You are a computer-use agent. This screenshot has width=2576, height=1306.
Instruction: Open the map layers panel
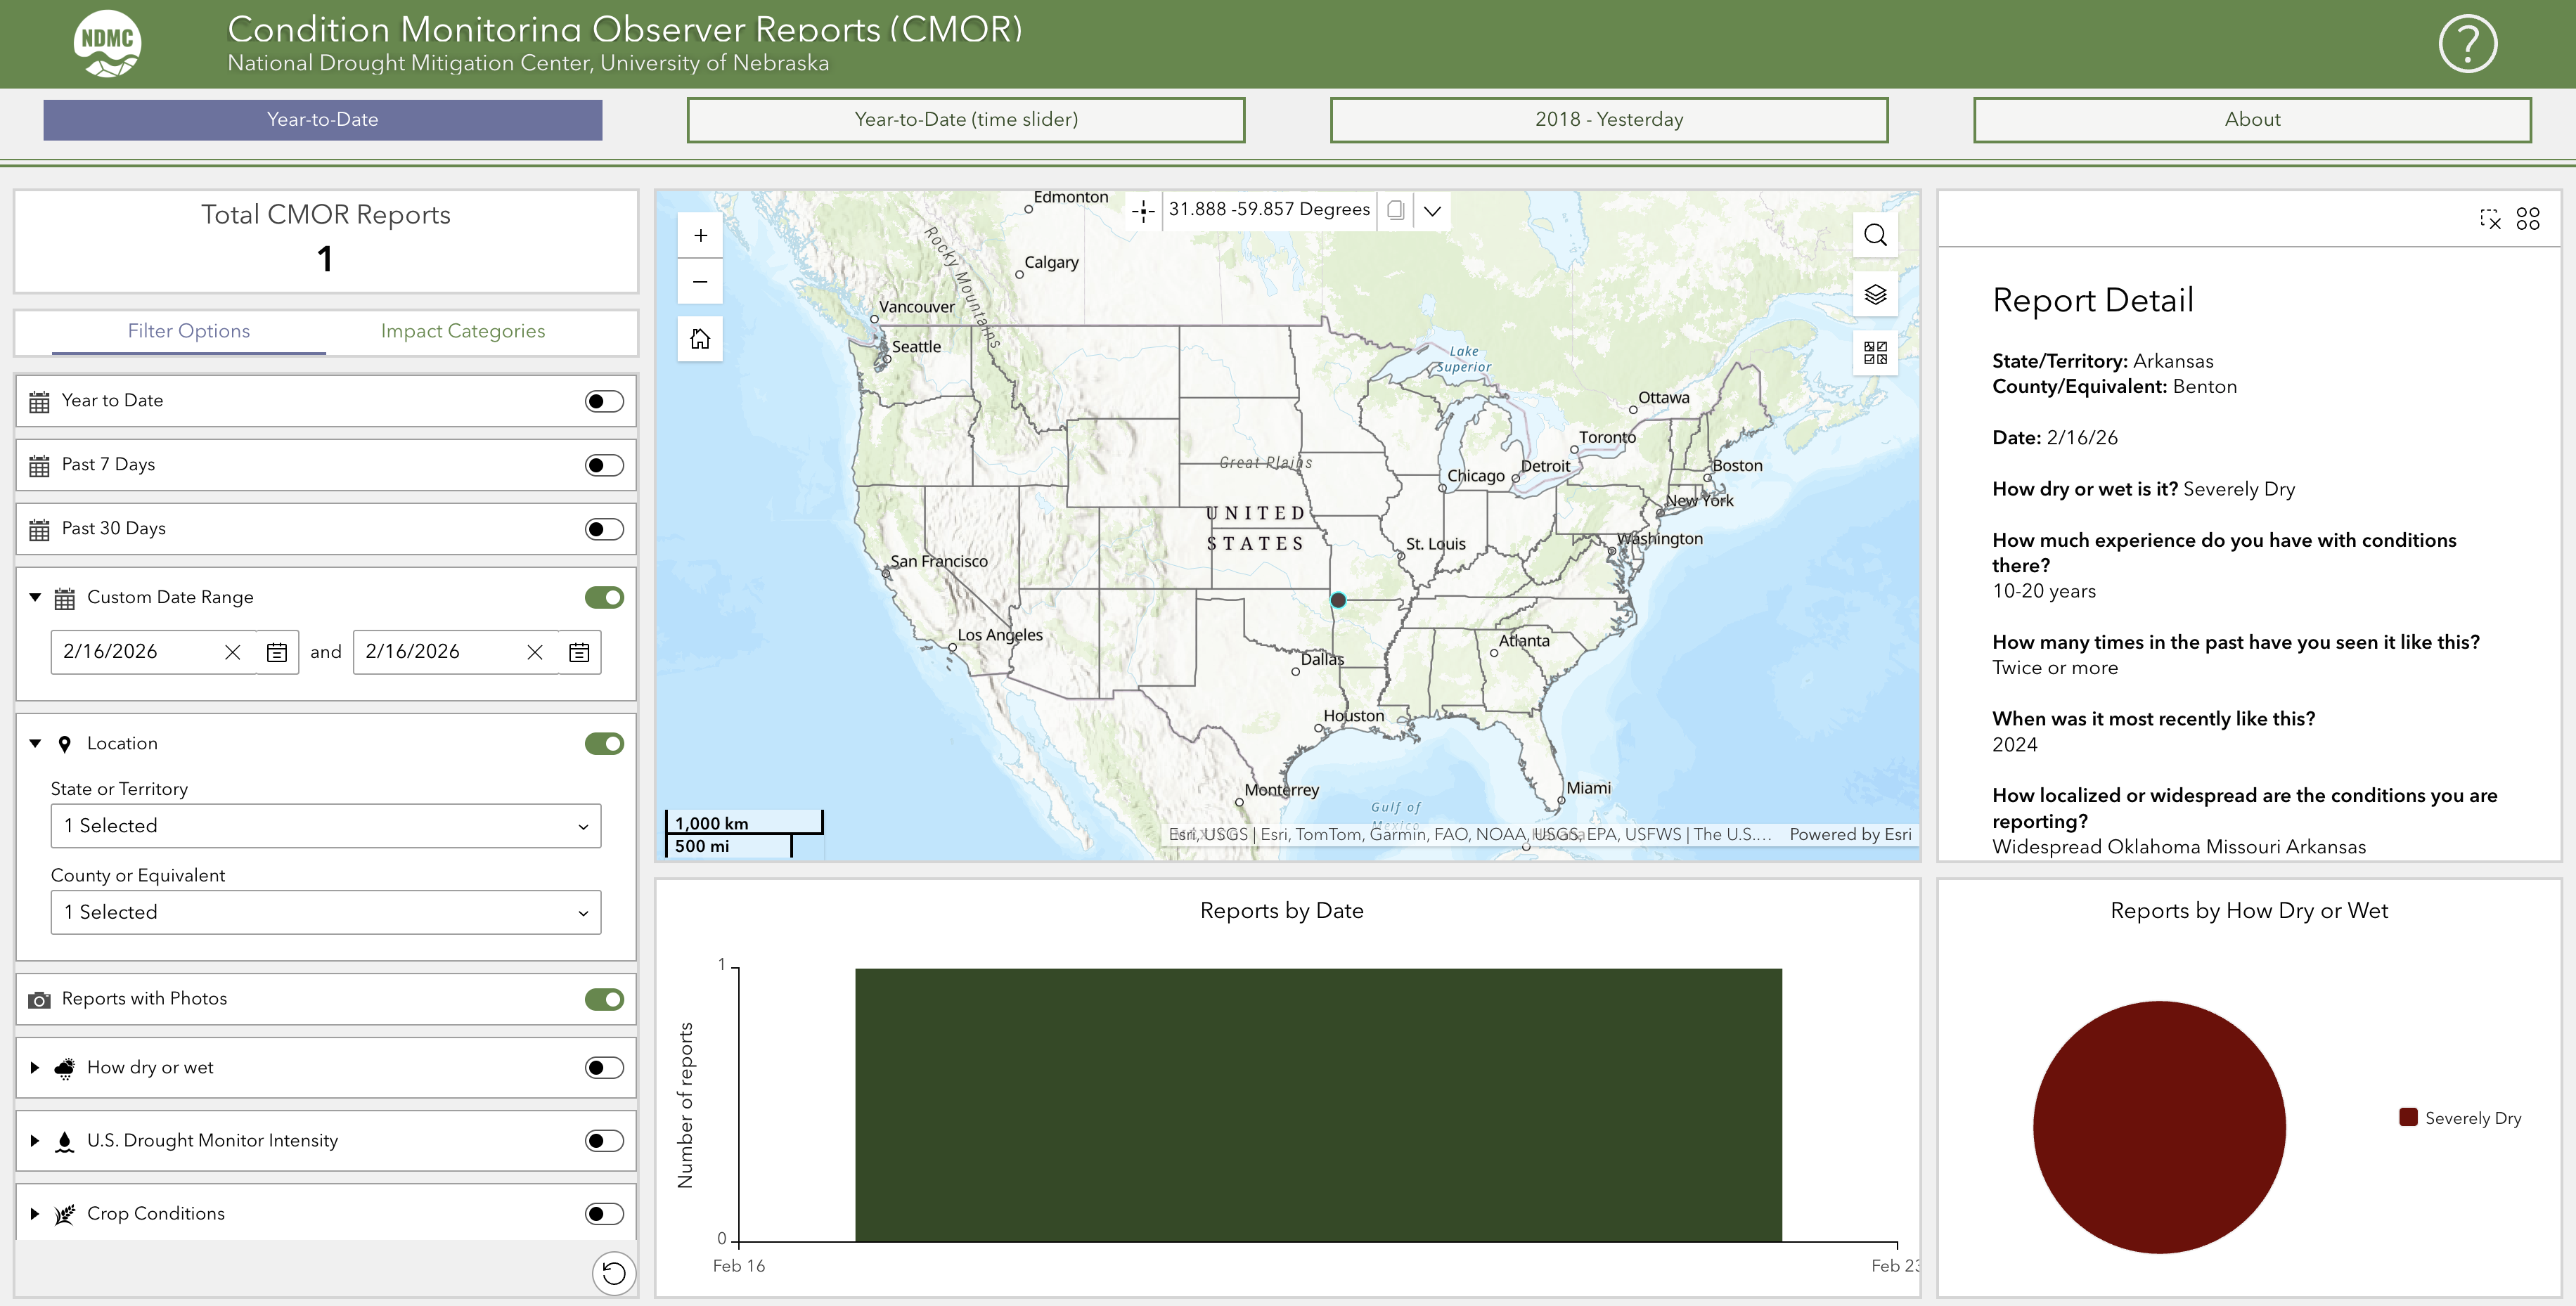1875,294
